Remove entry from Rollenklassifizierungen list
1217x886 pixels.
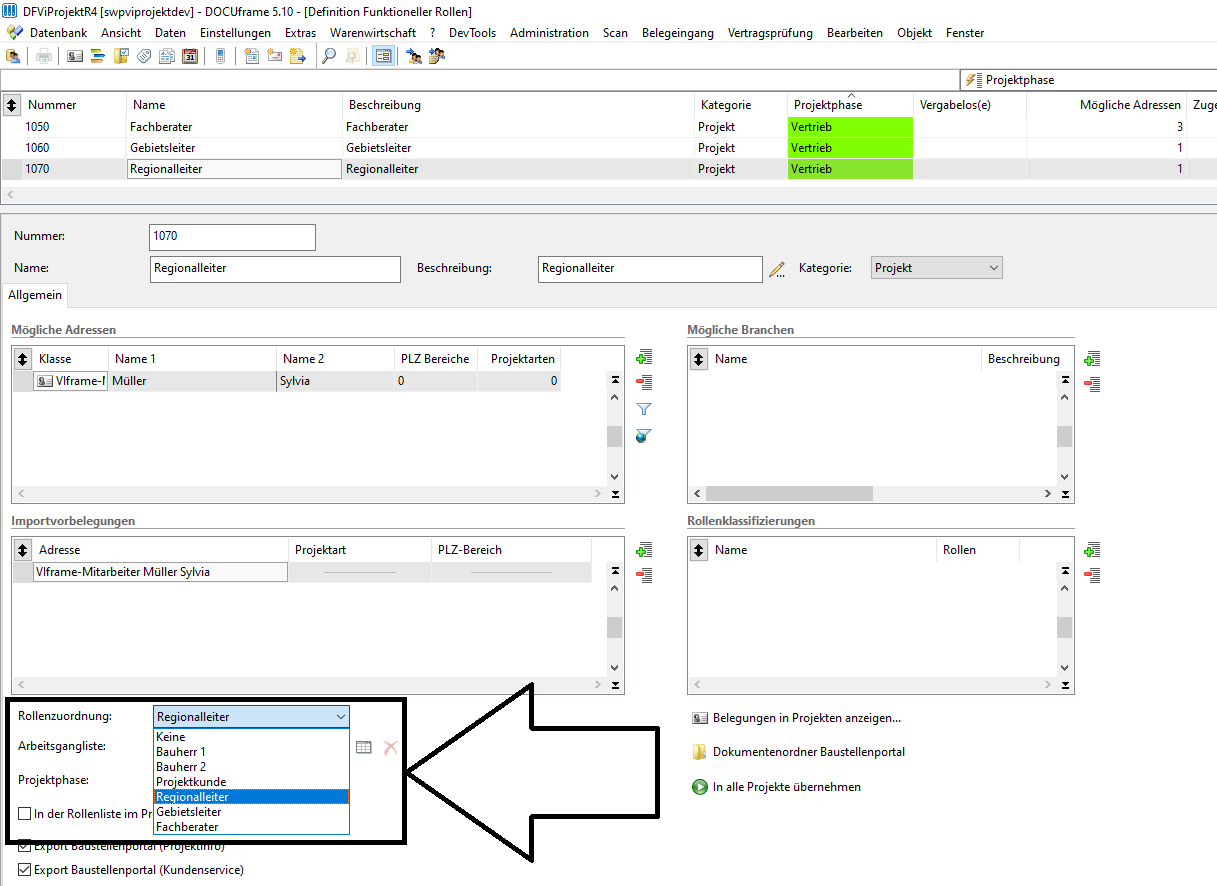1092,574
